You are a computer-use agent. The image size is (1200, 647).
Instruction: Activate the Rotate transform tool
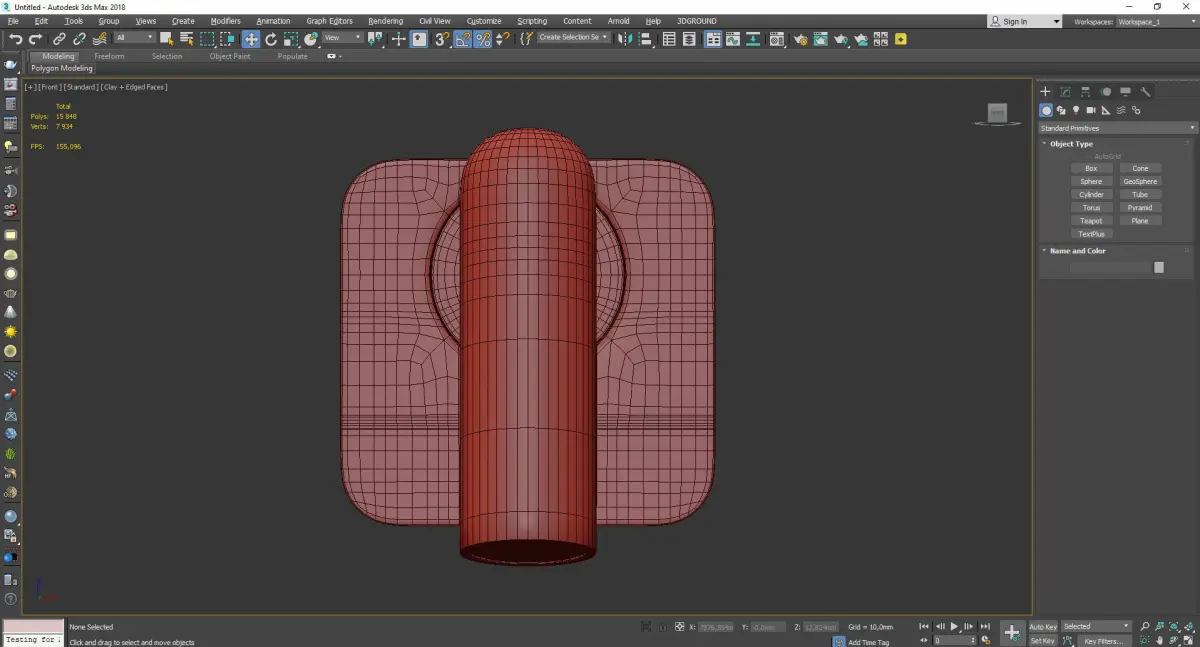(x=271, y=39)
